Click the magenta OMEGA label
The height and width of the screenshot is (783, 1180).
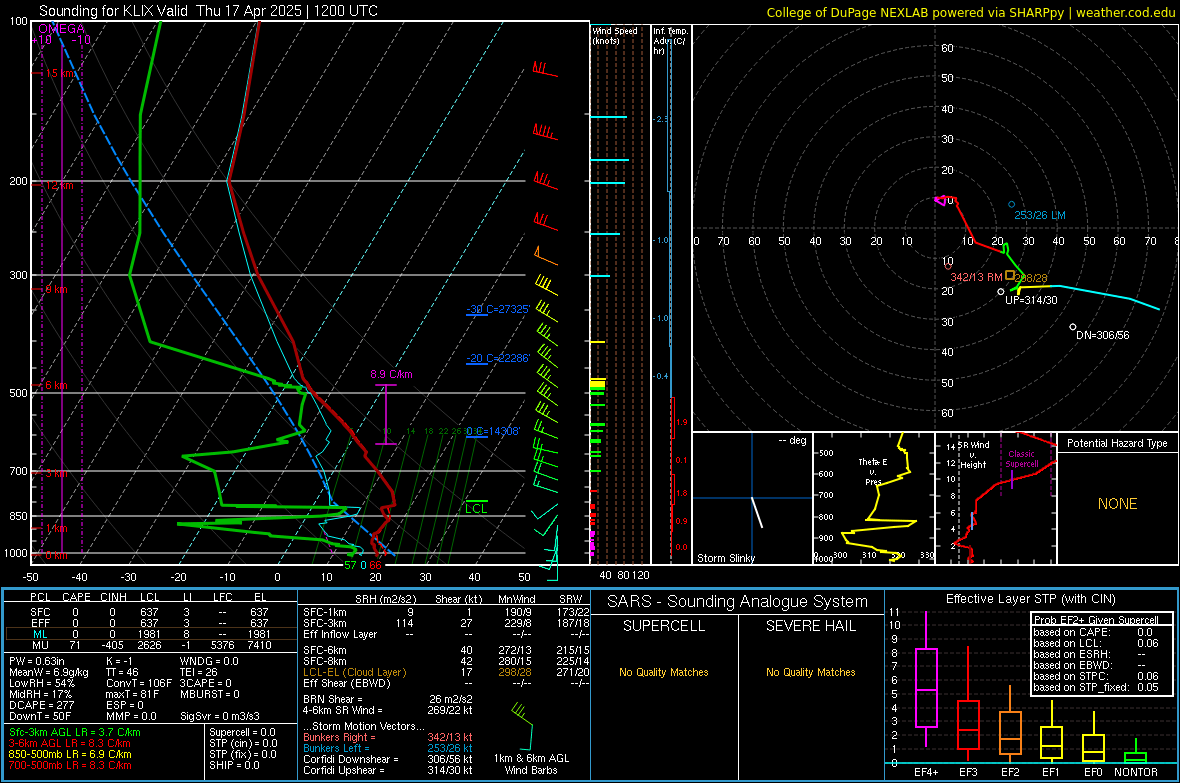click(62, 29)
